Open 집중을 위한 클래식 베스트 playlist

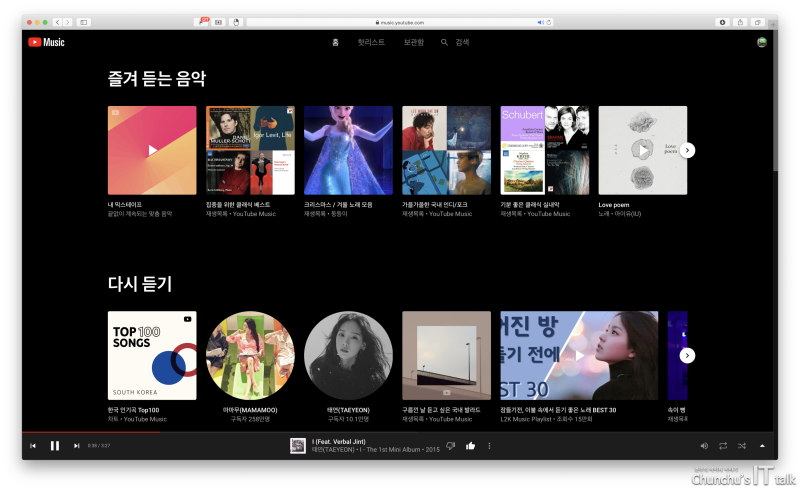point(250,150)
